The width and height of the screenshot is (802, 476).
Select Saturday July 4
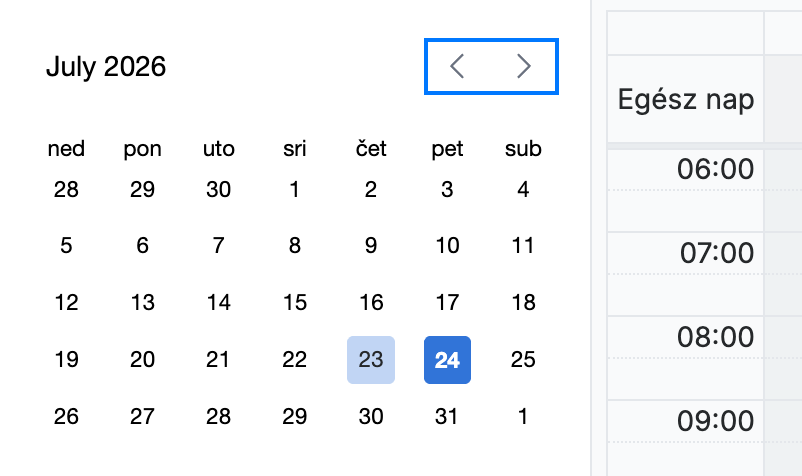[x=523, y=190]
